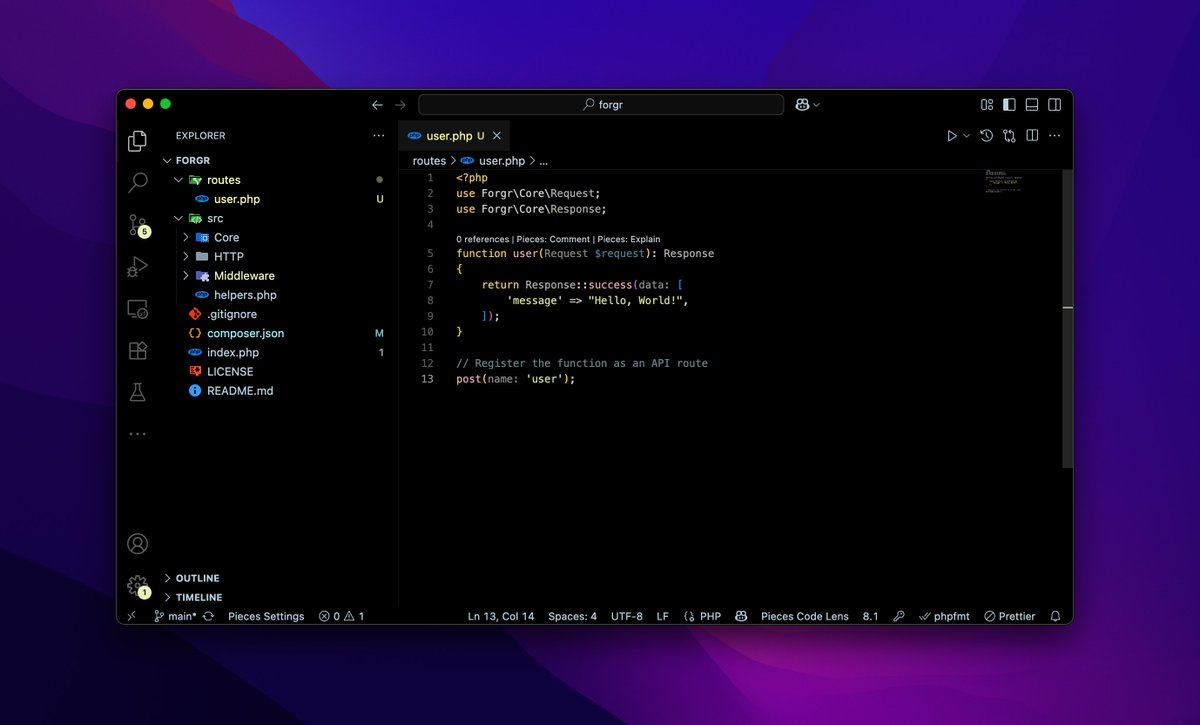1200x725 pixels.
Task: Open Pieces Settings from the status bar
Action: click(266, 616)
